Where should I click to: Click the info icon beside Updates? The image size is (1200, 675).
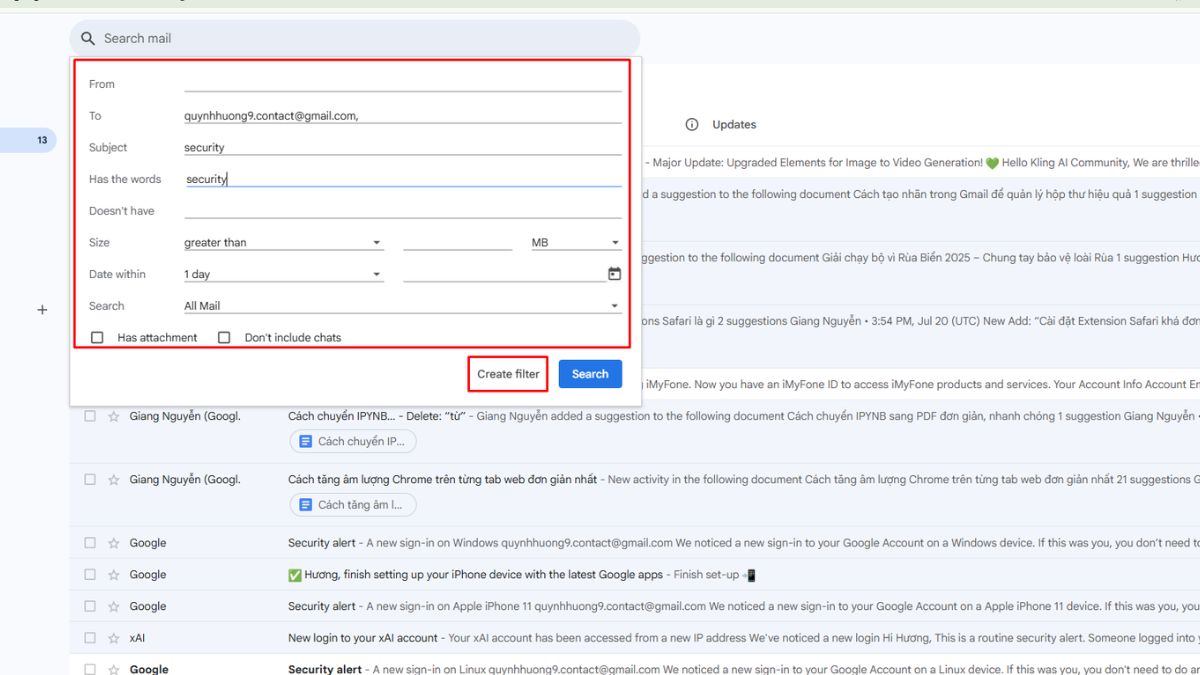pyautogui.click(x=691, y=125)
